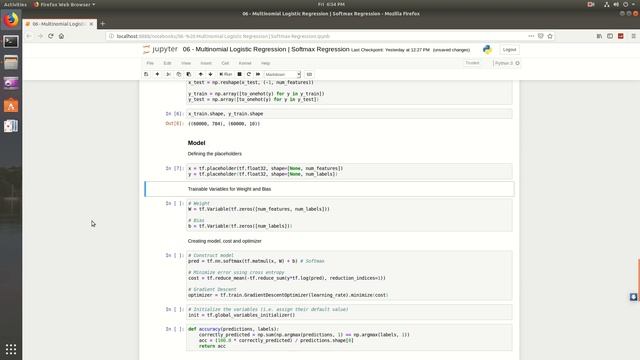Restart kernel and rerun the whole notebook

(258, 74)
